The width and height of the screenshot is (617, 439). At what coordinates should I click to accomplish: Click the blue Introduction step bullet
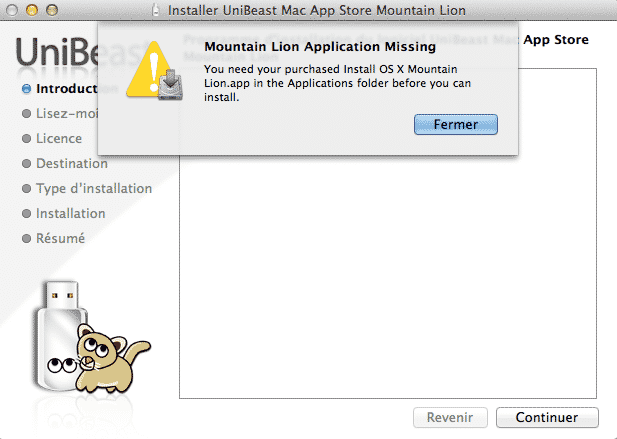(x=26, y=89)
